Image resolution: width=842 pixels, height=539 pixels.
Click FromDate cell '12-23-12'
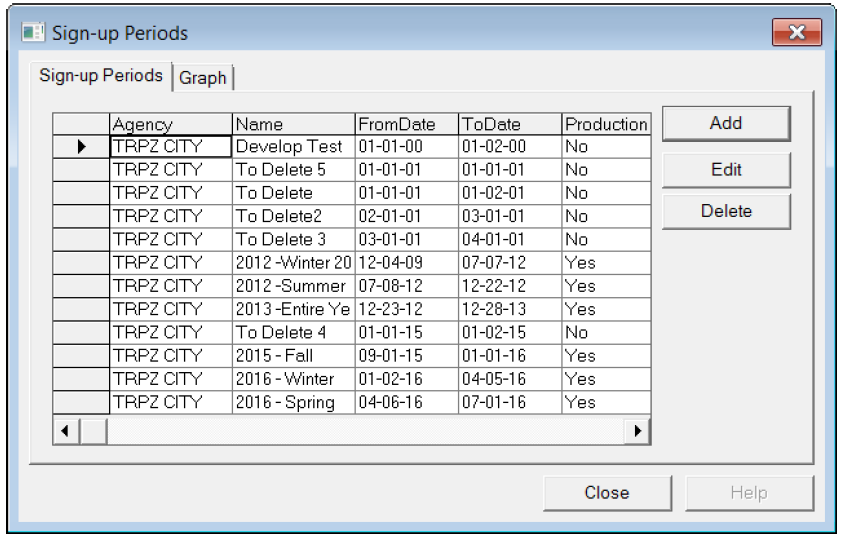tap(407, 309)
